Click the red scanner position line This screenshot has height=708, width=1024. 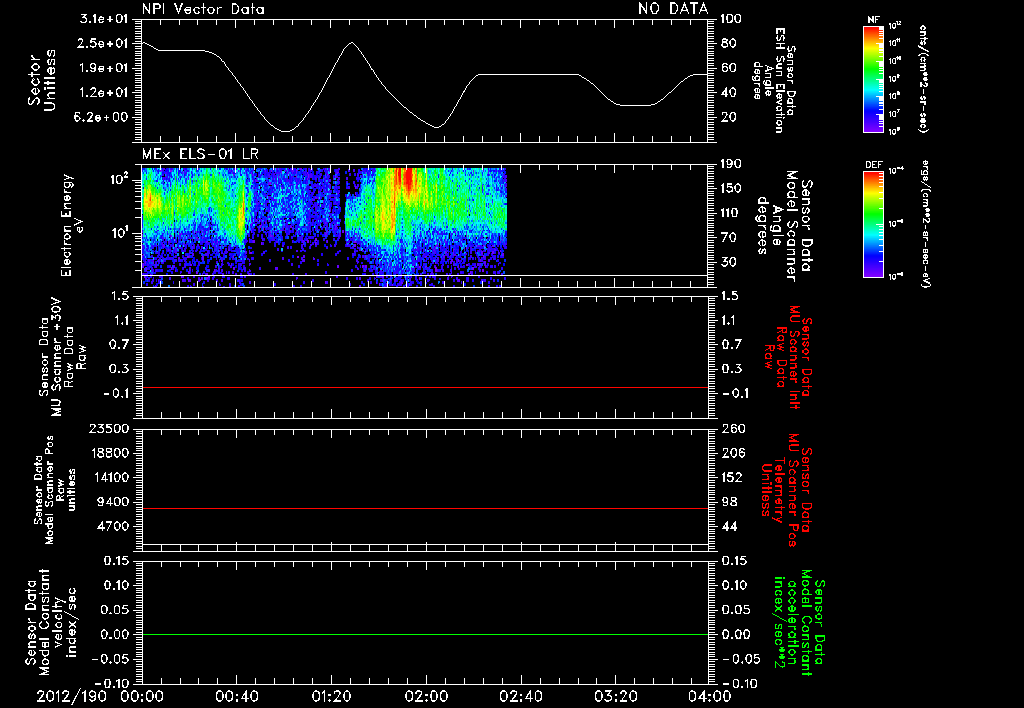425,508
